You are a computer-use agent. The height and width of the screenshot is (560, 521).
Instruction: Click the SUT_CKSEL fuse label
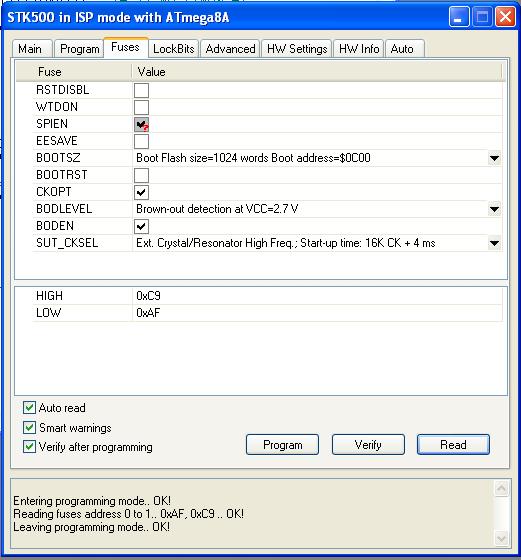point(67,243)
